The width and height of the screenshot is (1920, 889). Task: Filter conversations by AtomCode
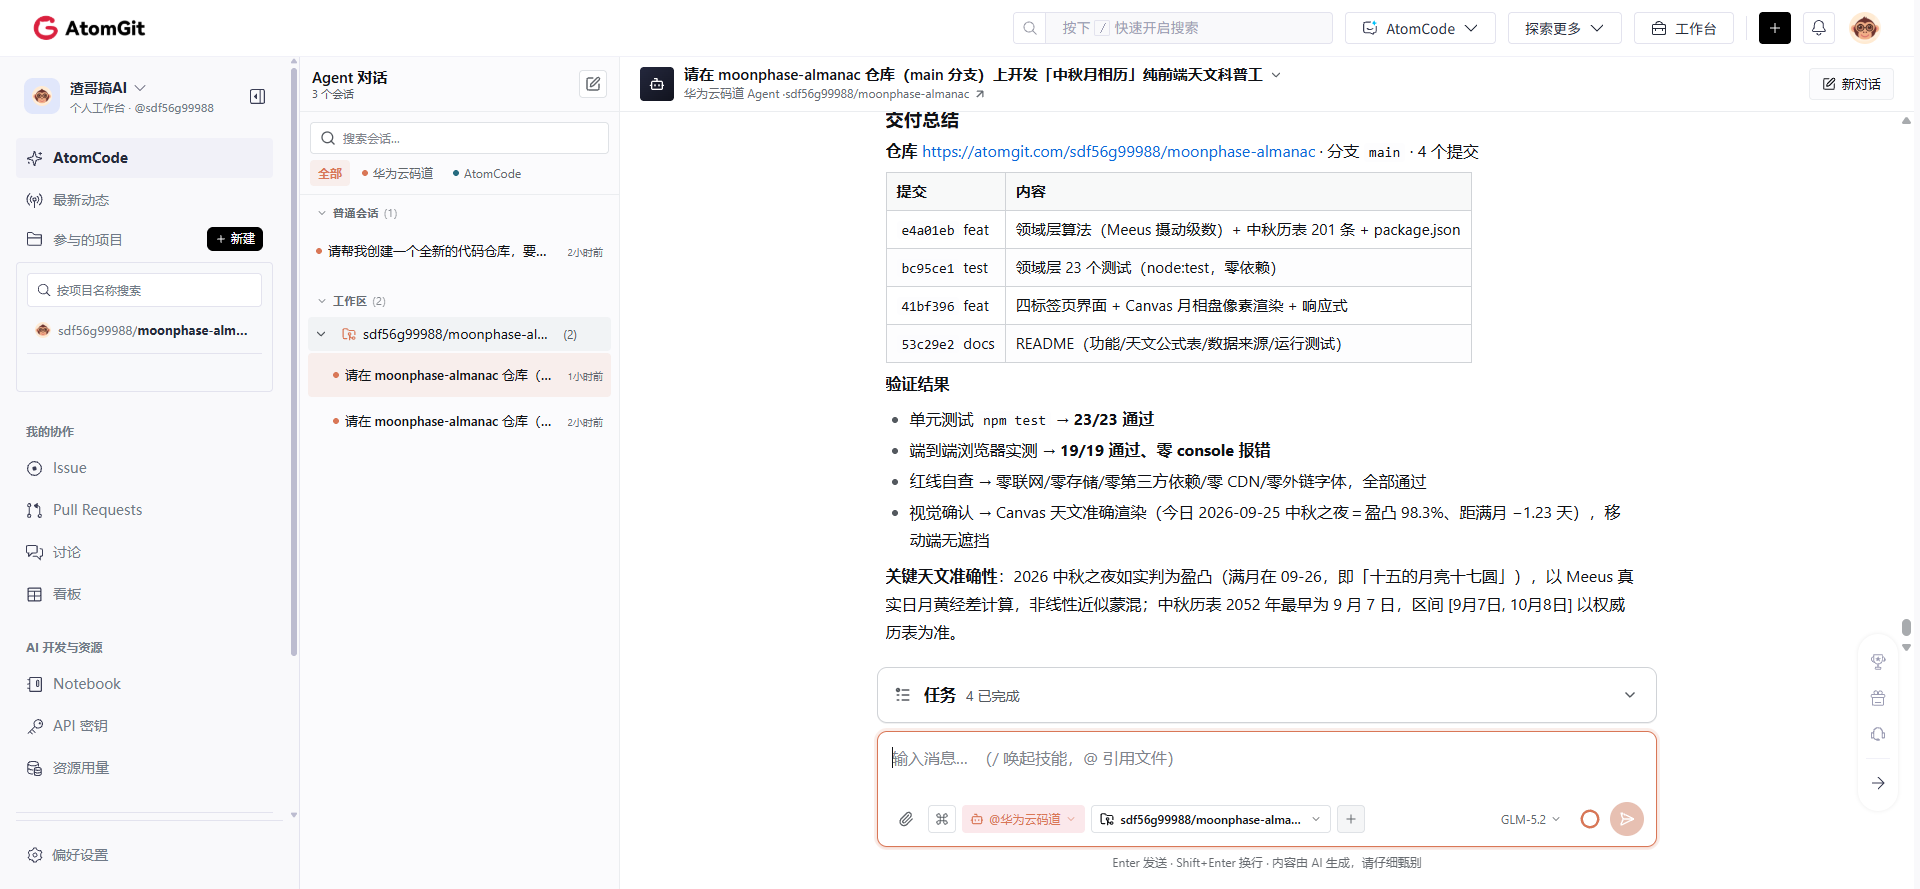coord(487,174)
